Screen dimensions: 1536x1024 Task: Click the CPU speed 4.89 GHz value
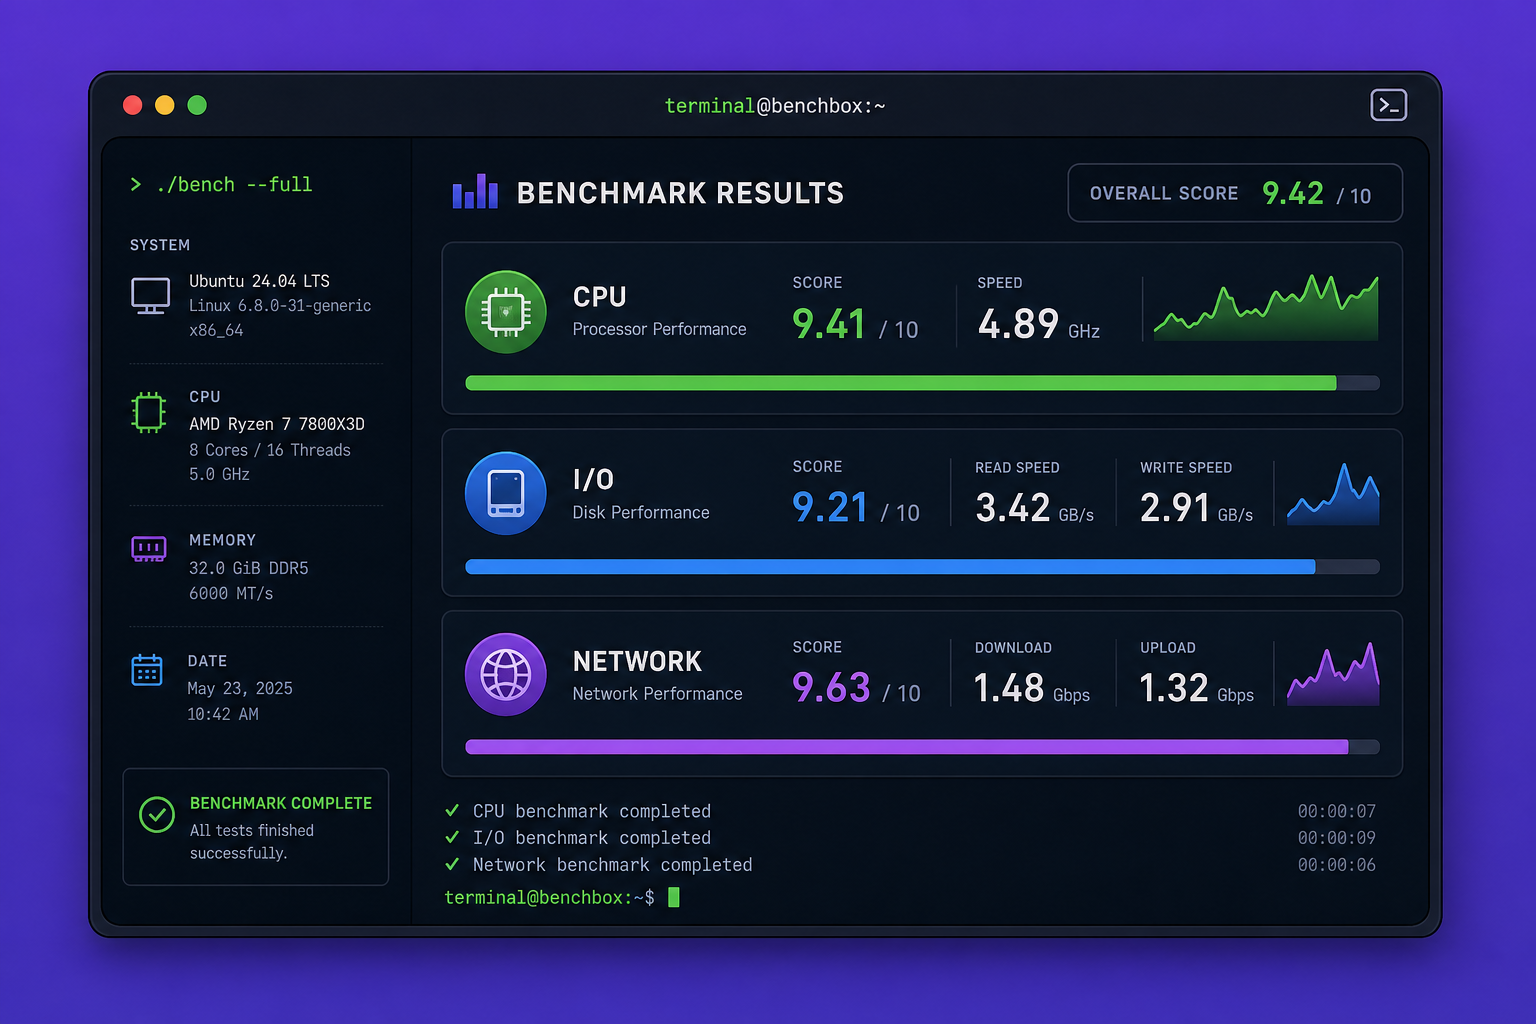[1039, 324]
